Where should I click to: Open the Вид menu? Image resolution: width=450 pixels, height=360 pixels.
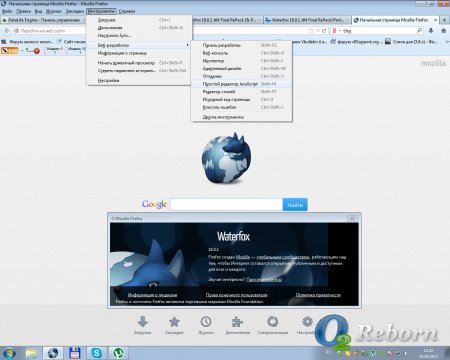[38, 11]
